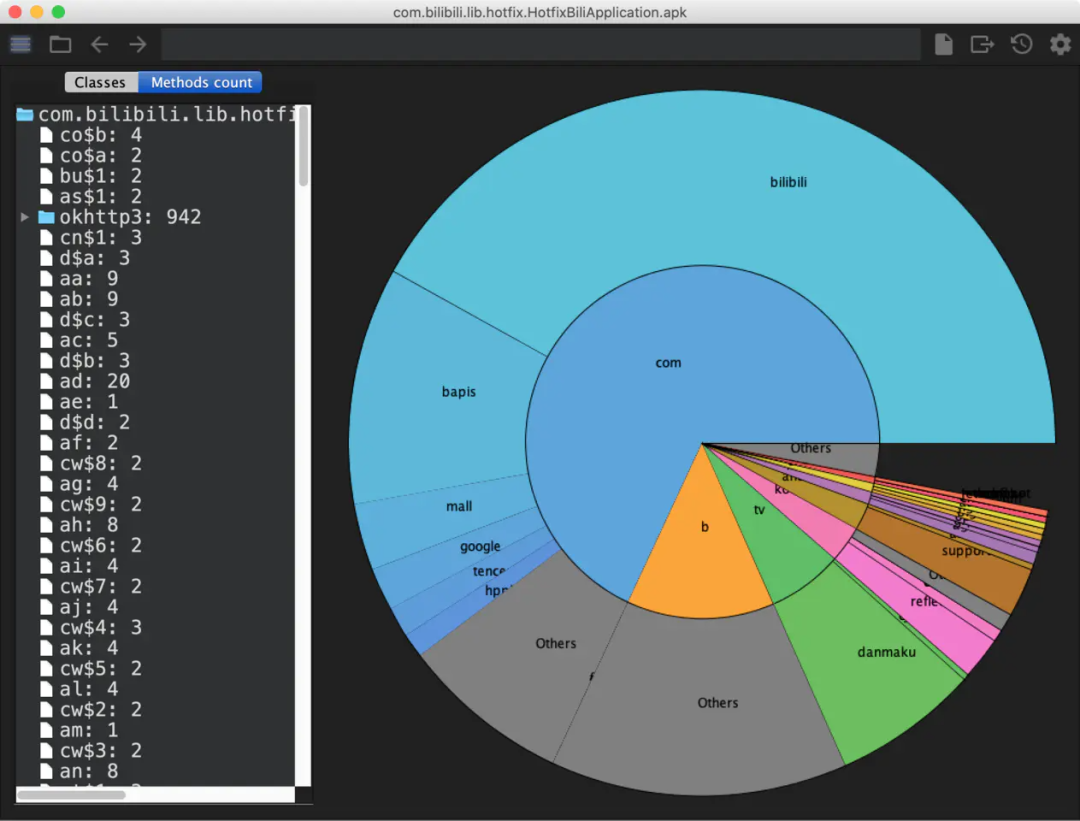
Task: Click file icon next to co$b: 4
Action: pyautogui.click(x=46, y=135)
